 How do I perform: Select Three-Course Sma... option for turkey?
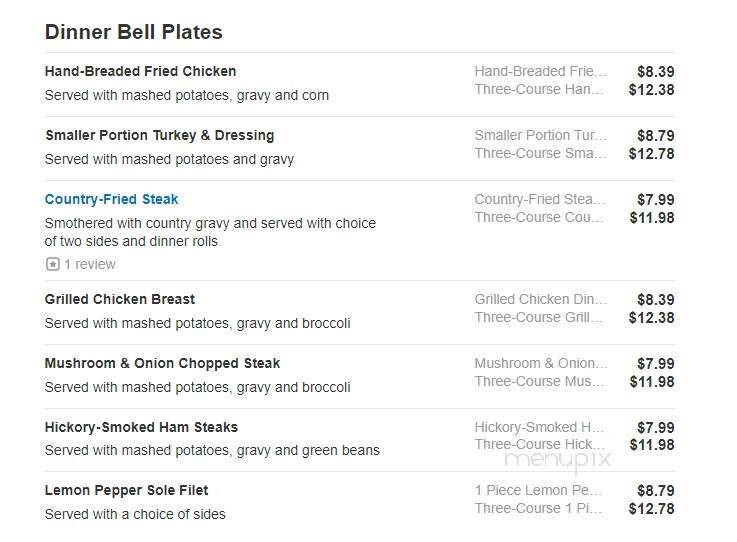pyautogui.click(x=541, y=153)
